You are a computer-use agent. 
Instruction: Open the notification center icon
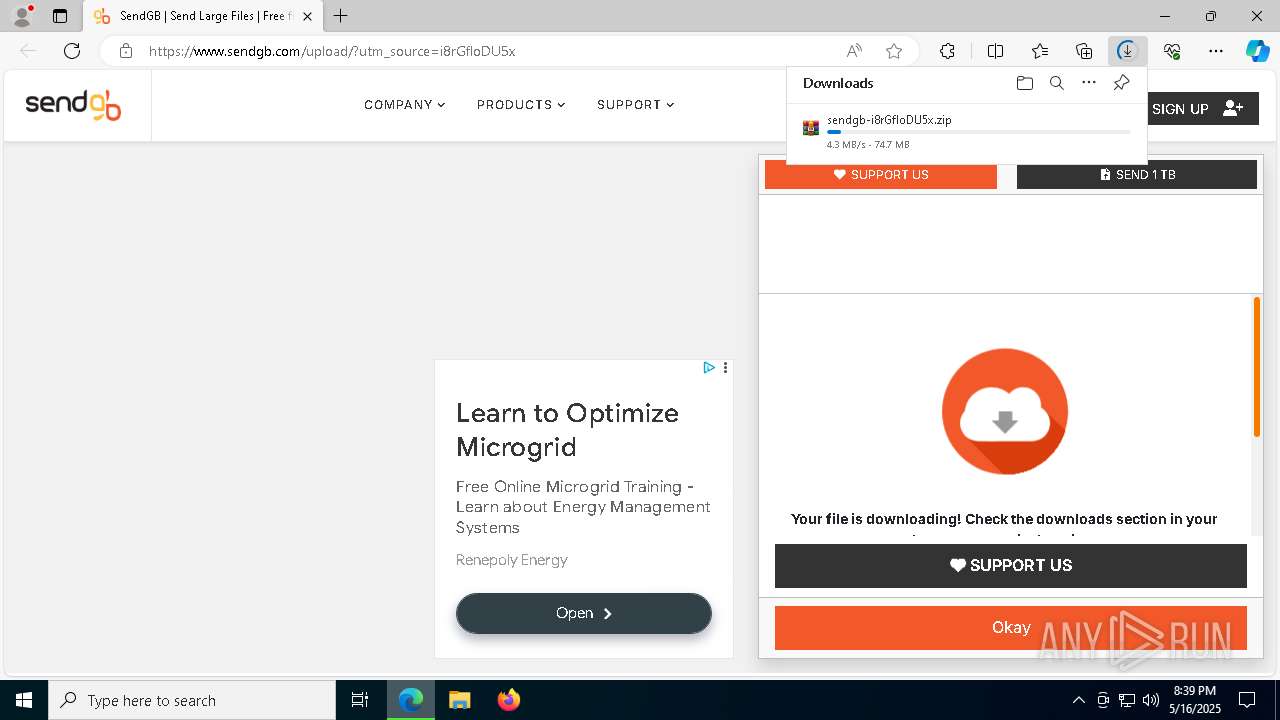pyautogui.click(x=1247, y=700)
